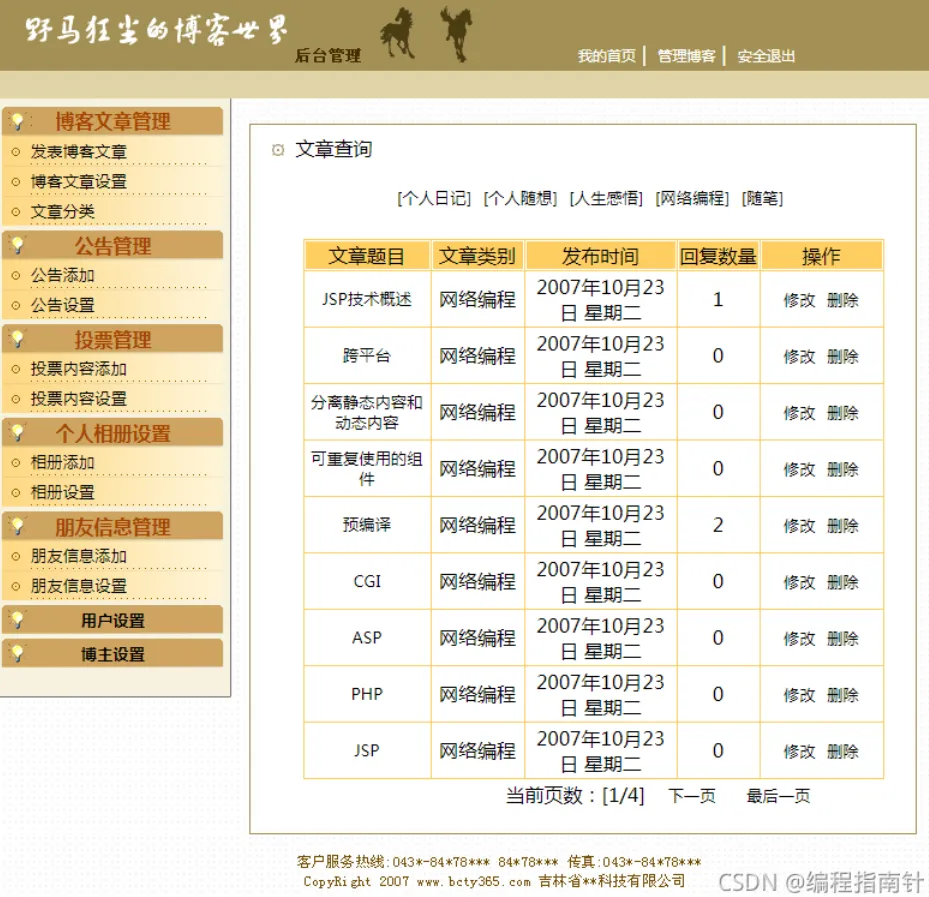The image size is (929, 897).
Task: Go to 下一页 of articles
Action: pyautogui.click(x=691, y=796)
